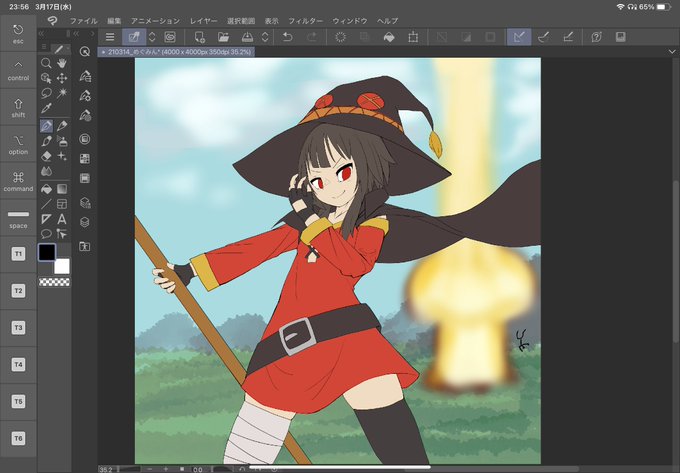This screenshot has height=473, width=680.
Task: Select the Ruler triangle tool
Action: click(x=46, y=219)
